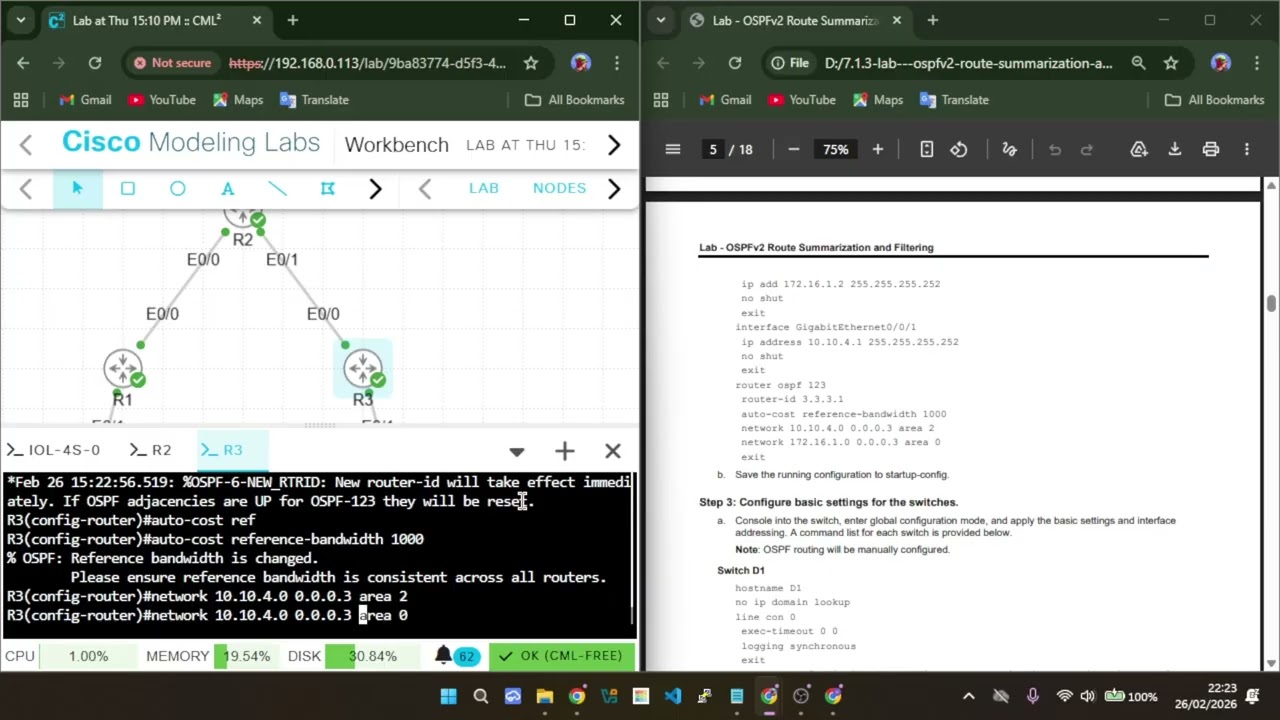
Task: Click the PDF page number field
Action: click(713, 150)
